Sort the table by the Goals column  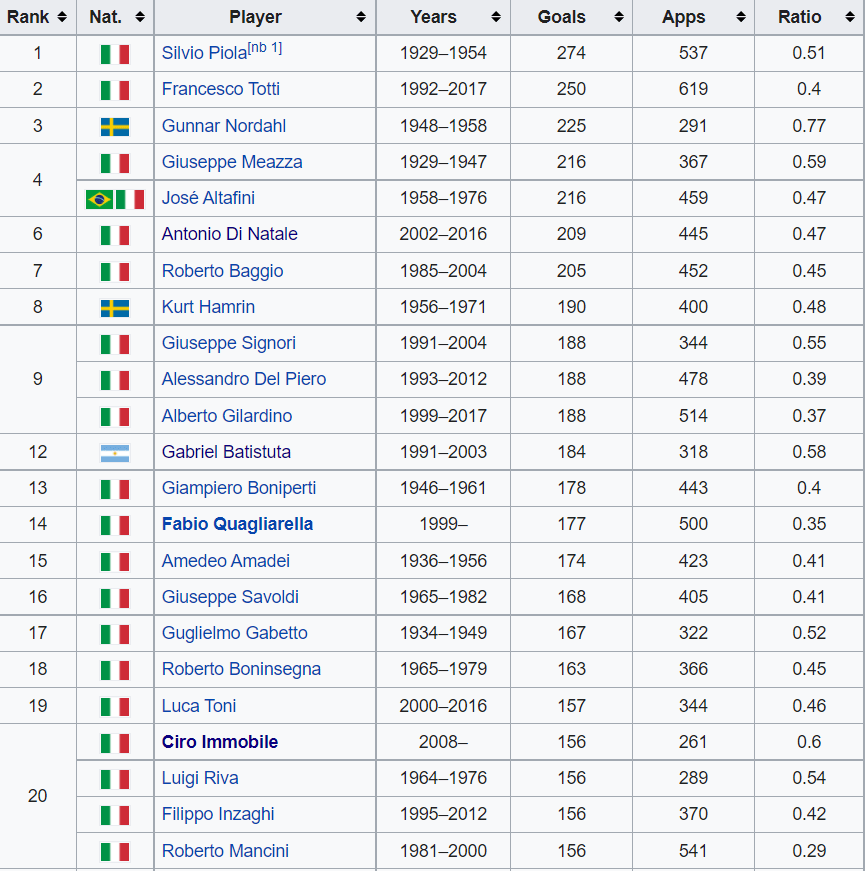coord(618,17)
